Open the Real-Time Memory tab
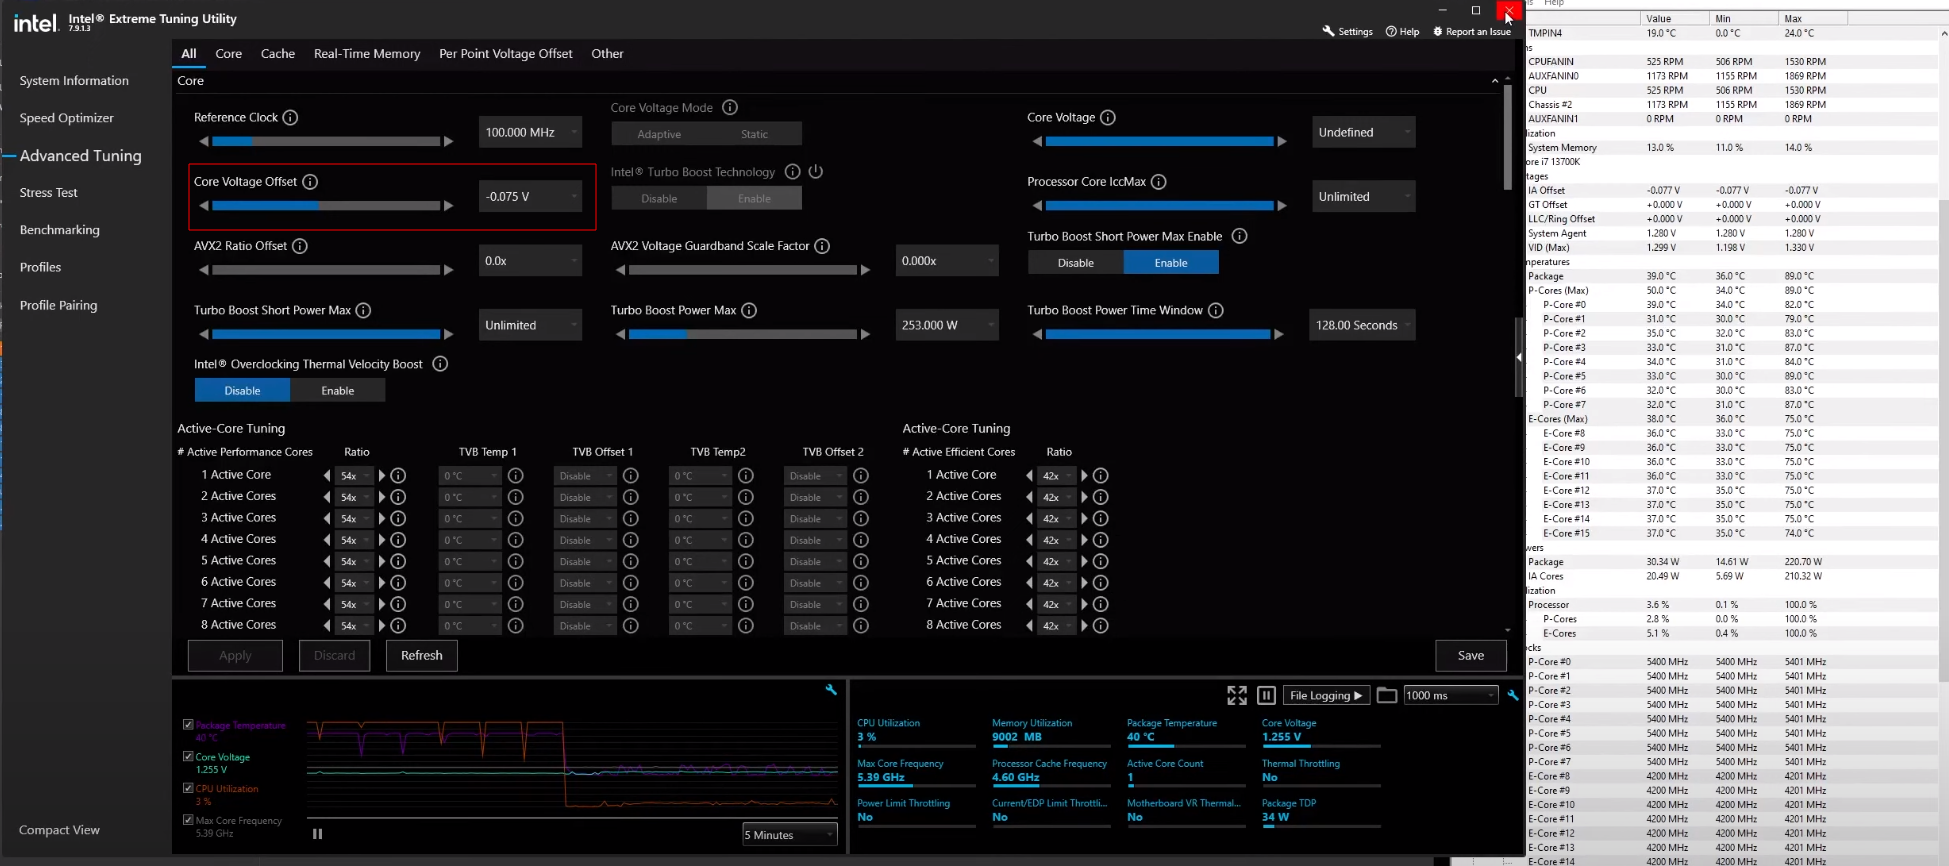This screenshot has height=866, width=1949. click(367, 54)
